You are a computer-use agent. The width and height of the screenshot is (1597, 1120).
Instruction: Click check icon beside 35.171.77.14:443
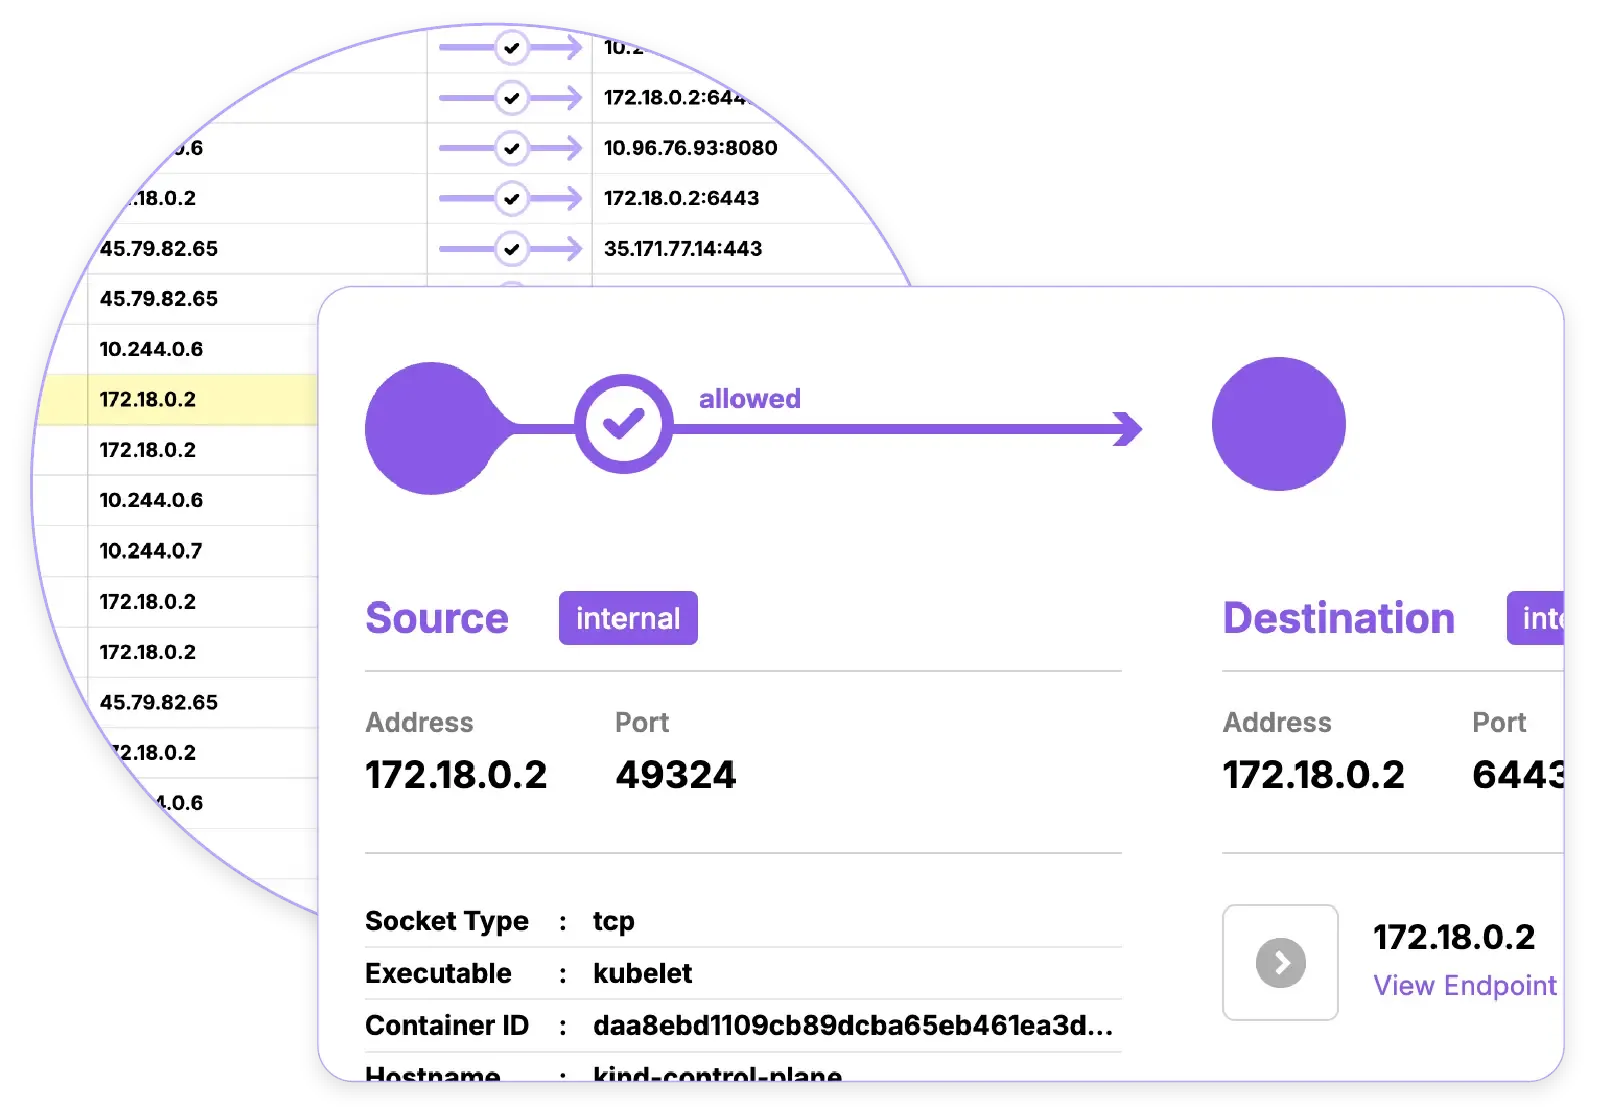point(512,249)
